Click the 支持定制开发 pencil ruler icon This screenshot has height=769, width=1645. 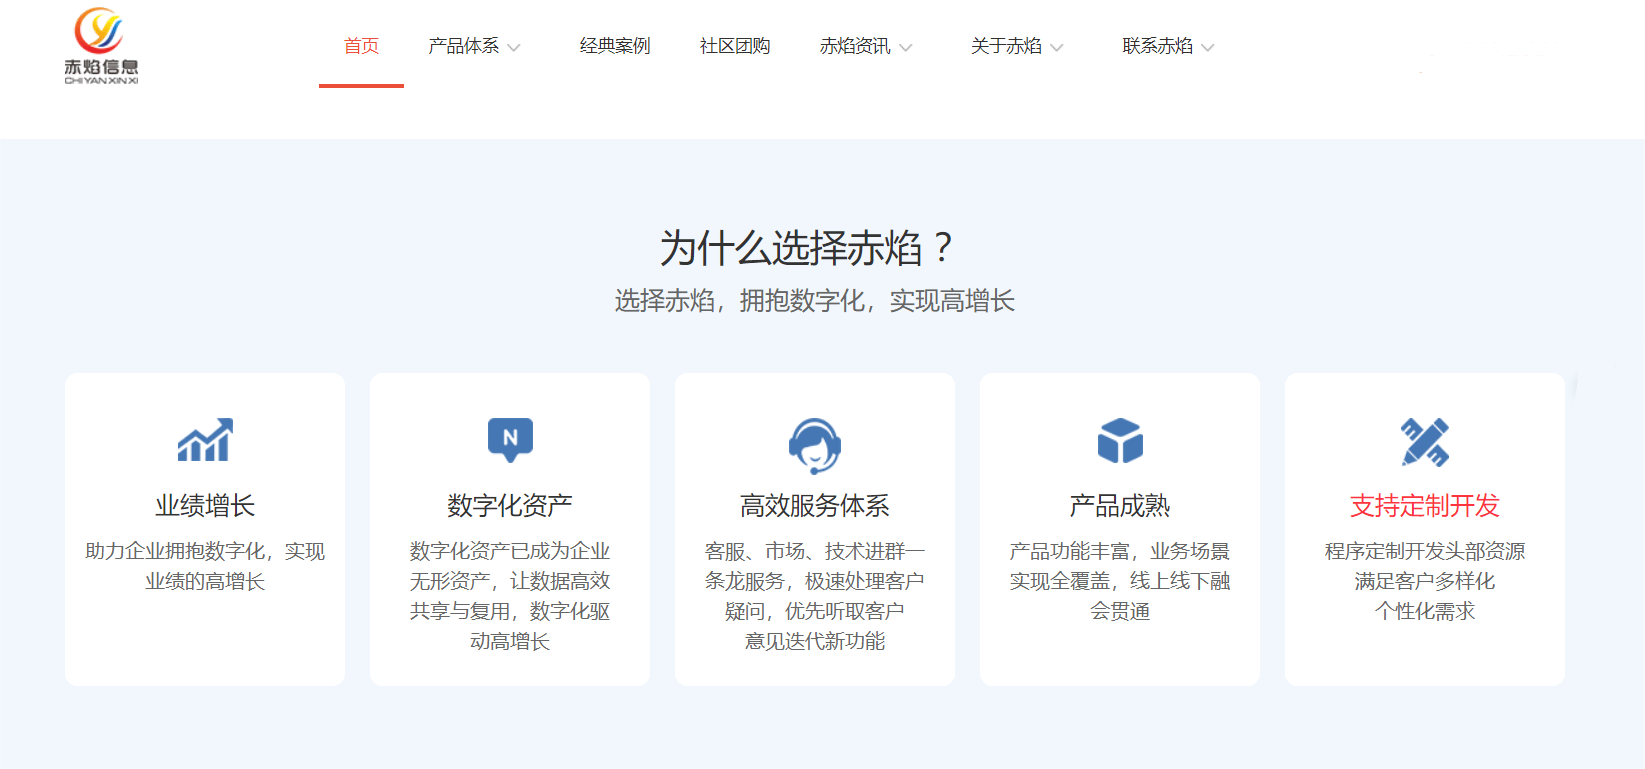click(x=1425, y=442)
